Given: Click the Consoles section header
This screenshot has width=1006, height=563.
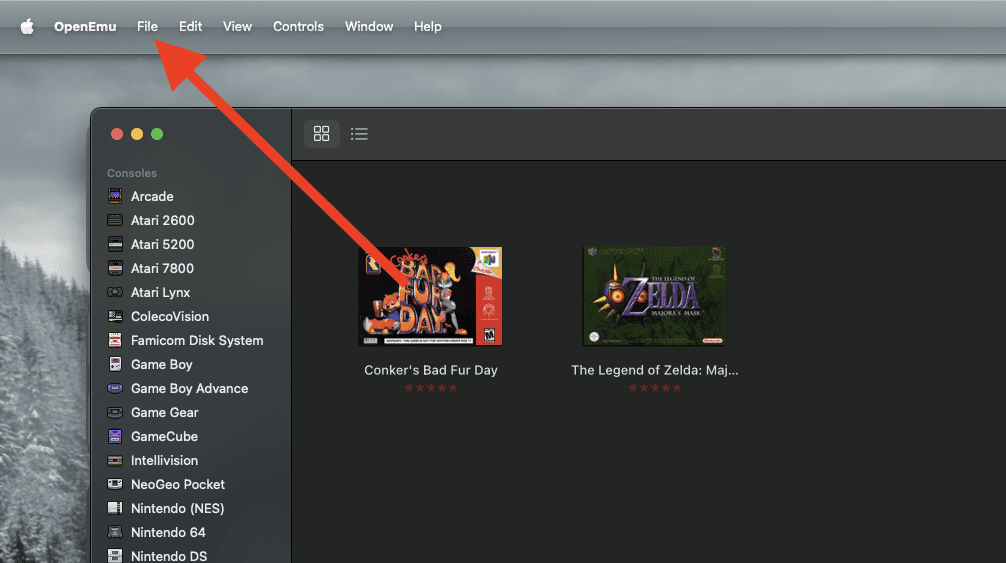Looking at the screenshot, I should (132, 173).
